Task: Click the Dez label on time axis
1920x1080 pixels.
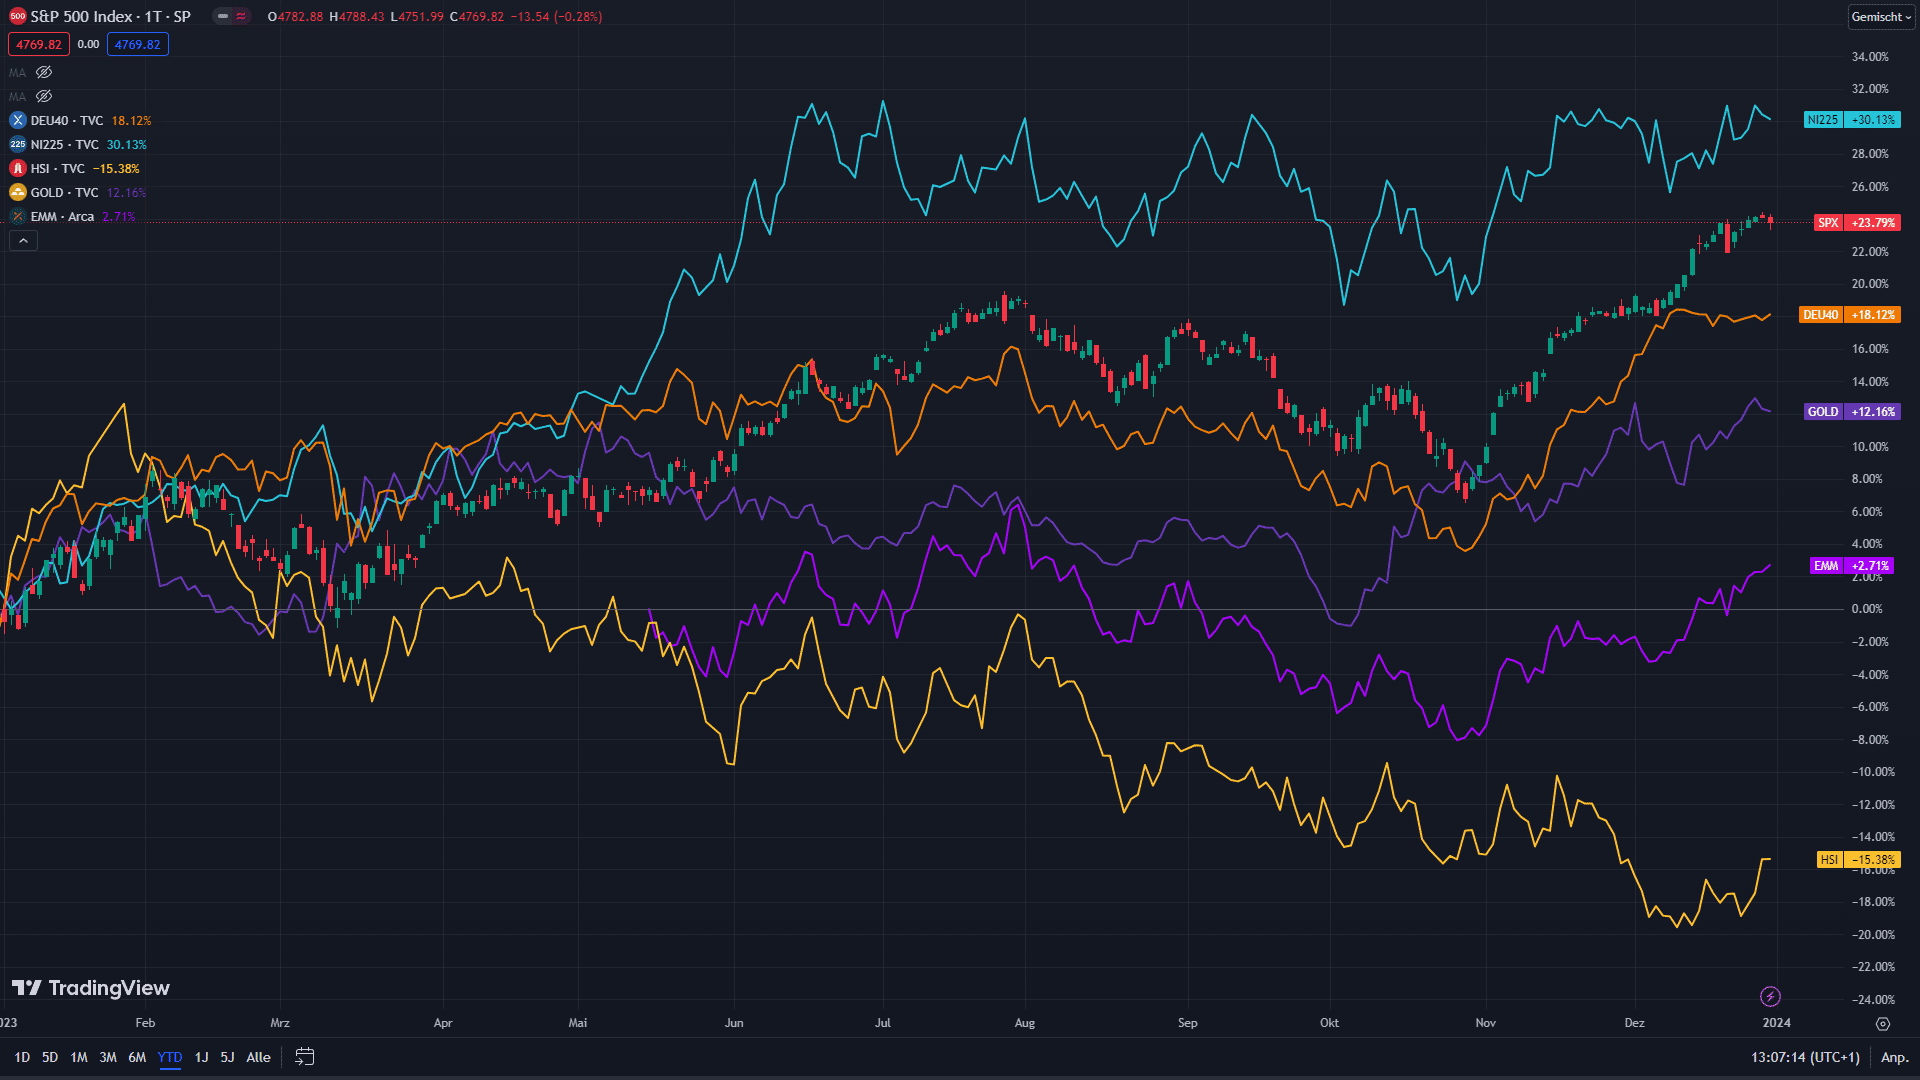Action: click(x=1634, y=1023)
